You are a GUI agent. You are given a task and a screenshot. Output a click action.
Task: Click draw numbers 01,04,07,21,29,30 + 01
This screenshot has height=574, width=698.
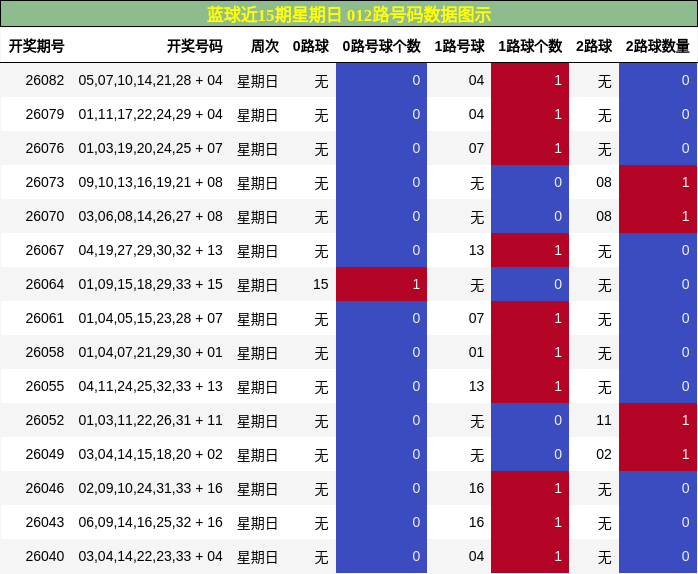(x=150, y=352)
